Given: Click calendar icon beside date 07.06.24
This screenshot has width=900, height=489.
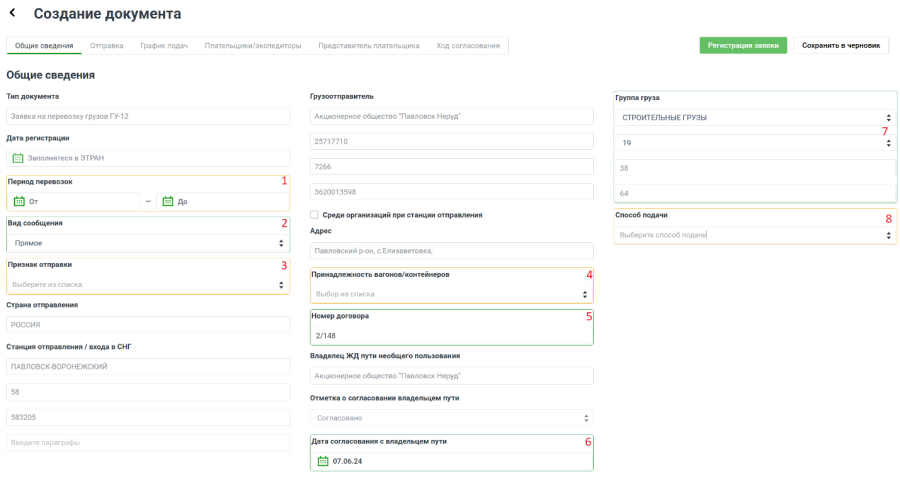Looking at the screenshot, I should pos(323,461).
